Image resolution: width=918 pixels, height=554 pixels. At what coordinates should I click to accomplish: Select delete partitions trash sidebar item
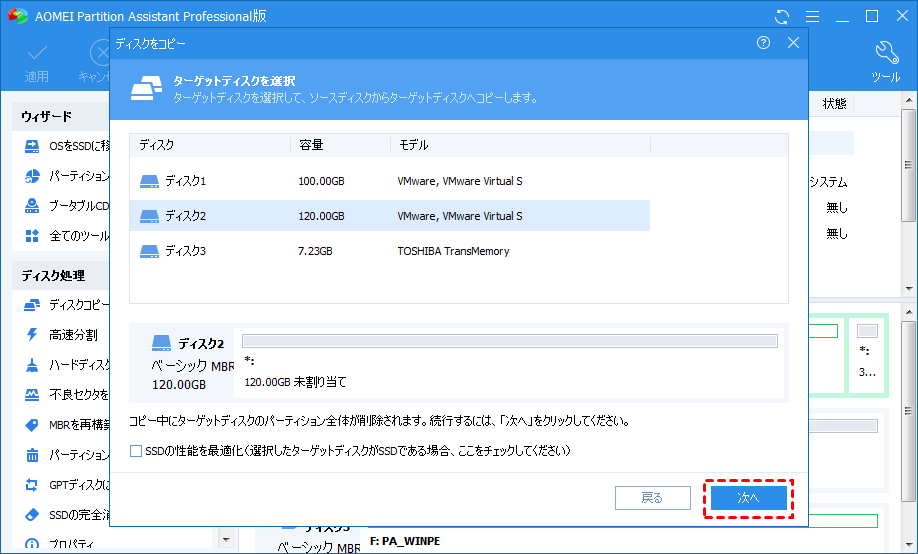(66, 455)
